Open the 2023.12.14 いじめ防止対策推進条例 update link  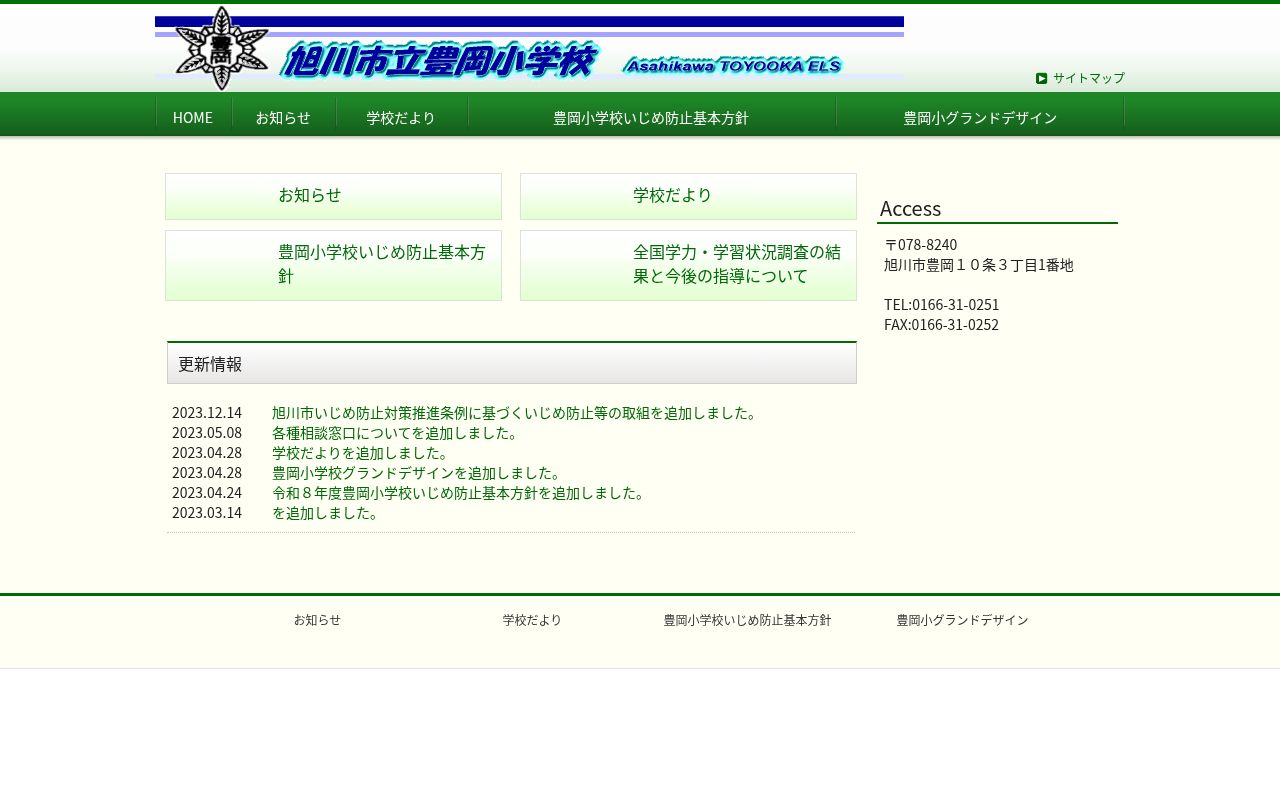(516, 413)
